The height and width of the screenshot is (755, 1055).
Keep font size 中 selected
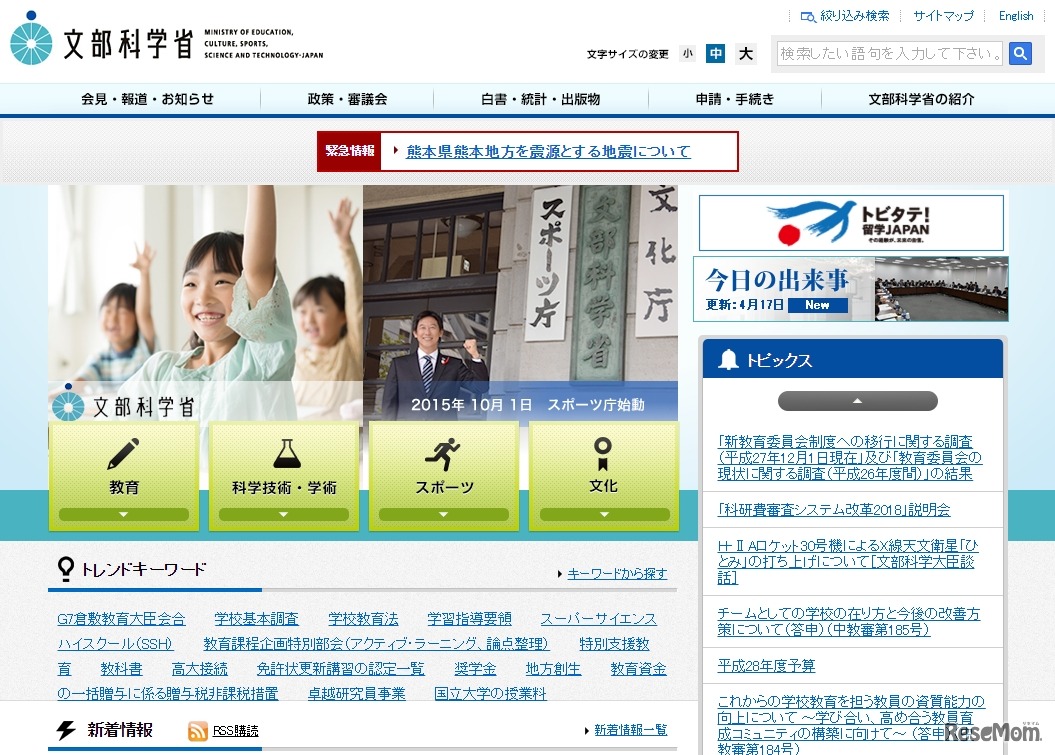716,53
